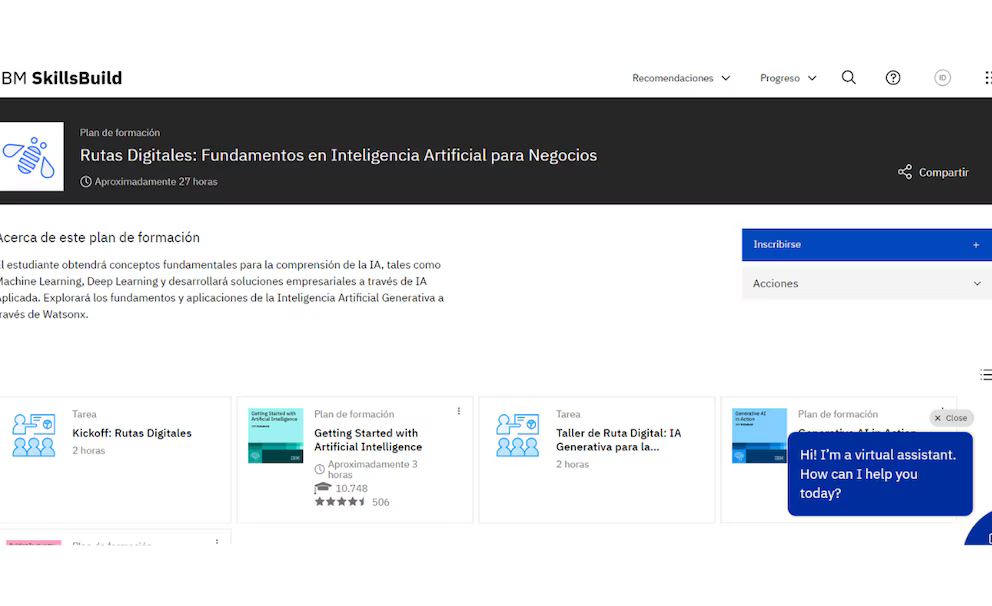This screenshot has height=606, width=992.
Task: Open the search magnifier in header
Action: [848, 78]
